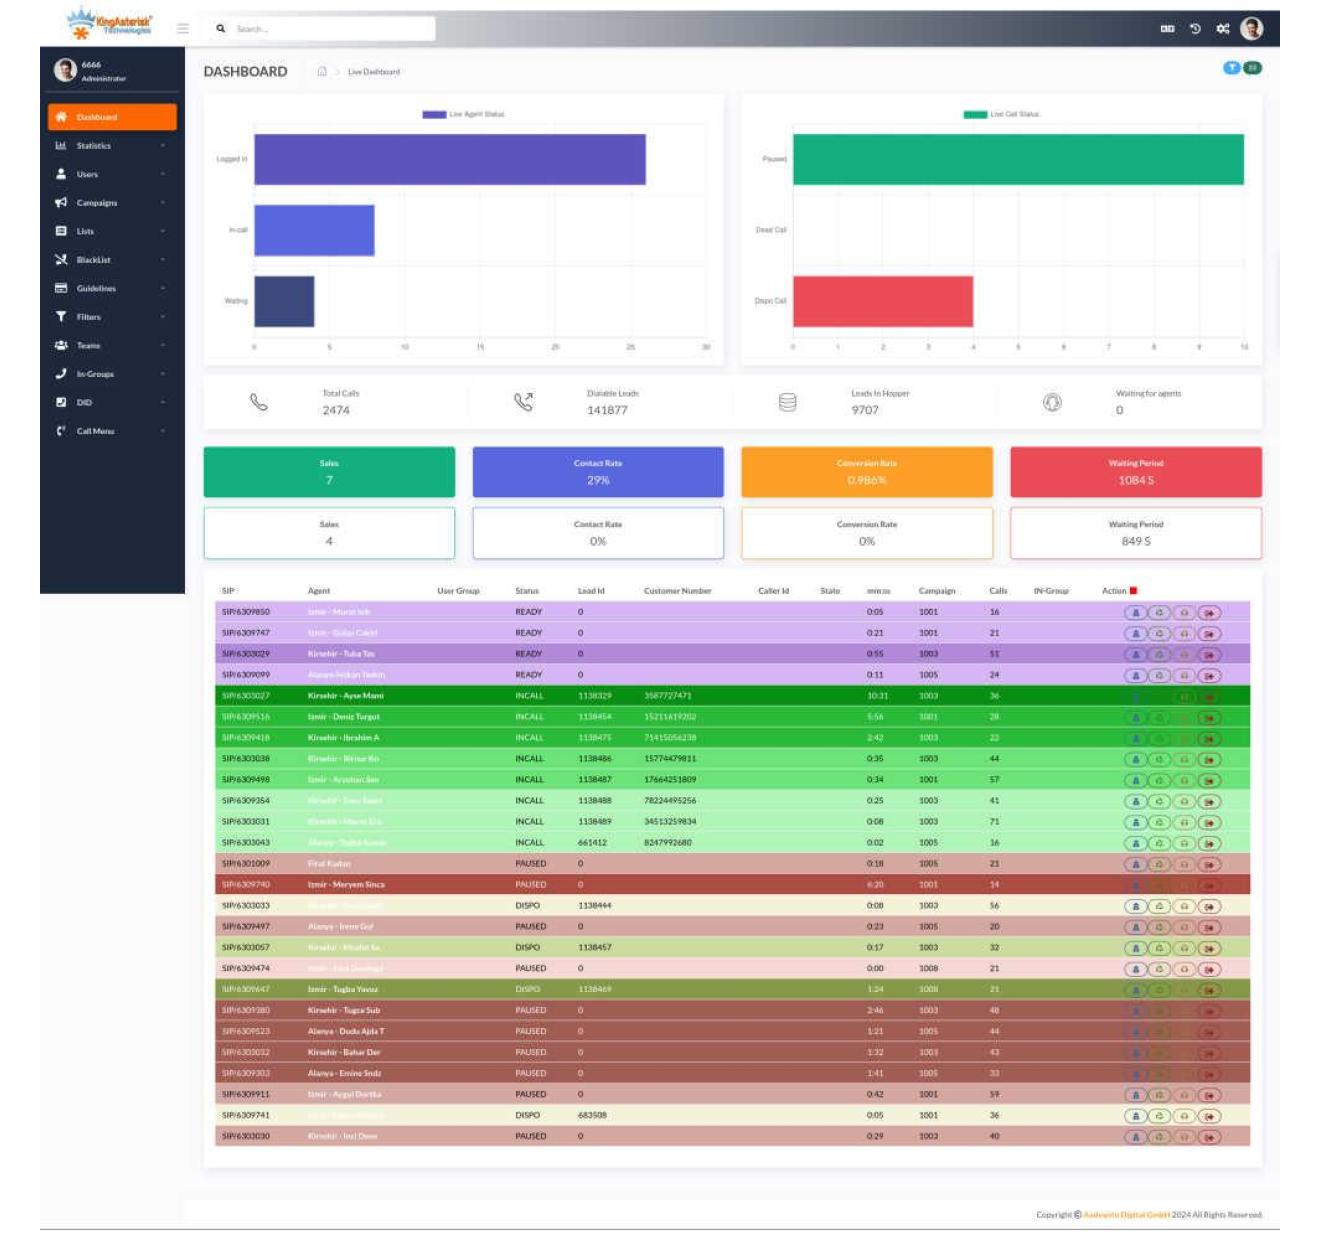Viewport: 1320px width, 1240px height.
Task: Open the settings gears icon in header
Action: (x=1223, y=29)
